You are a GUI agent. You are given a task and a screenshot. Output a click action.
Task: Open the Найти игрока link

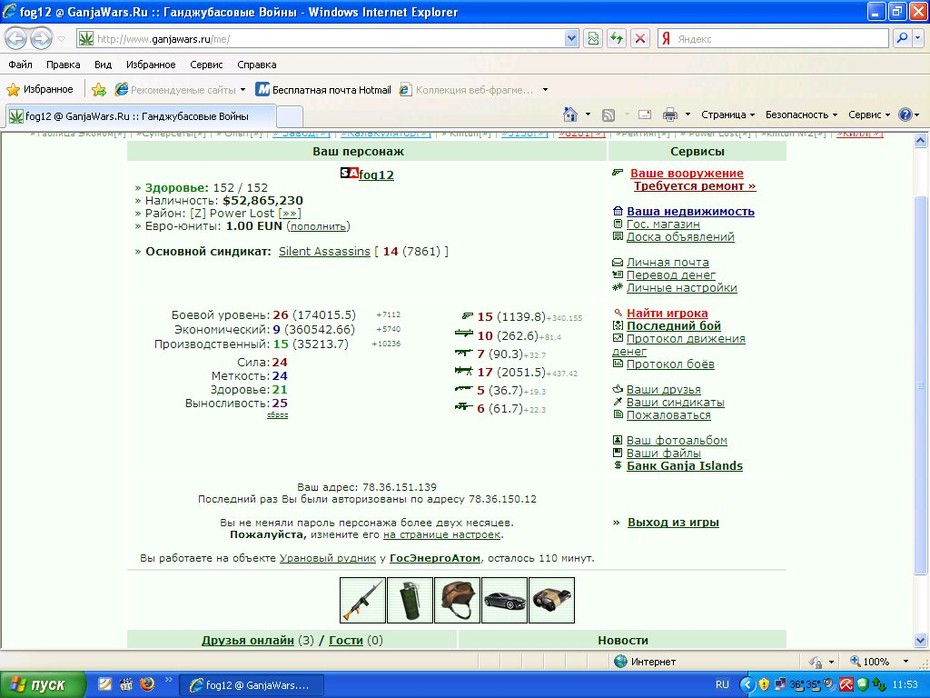point(667,313)
